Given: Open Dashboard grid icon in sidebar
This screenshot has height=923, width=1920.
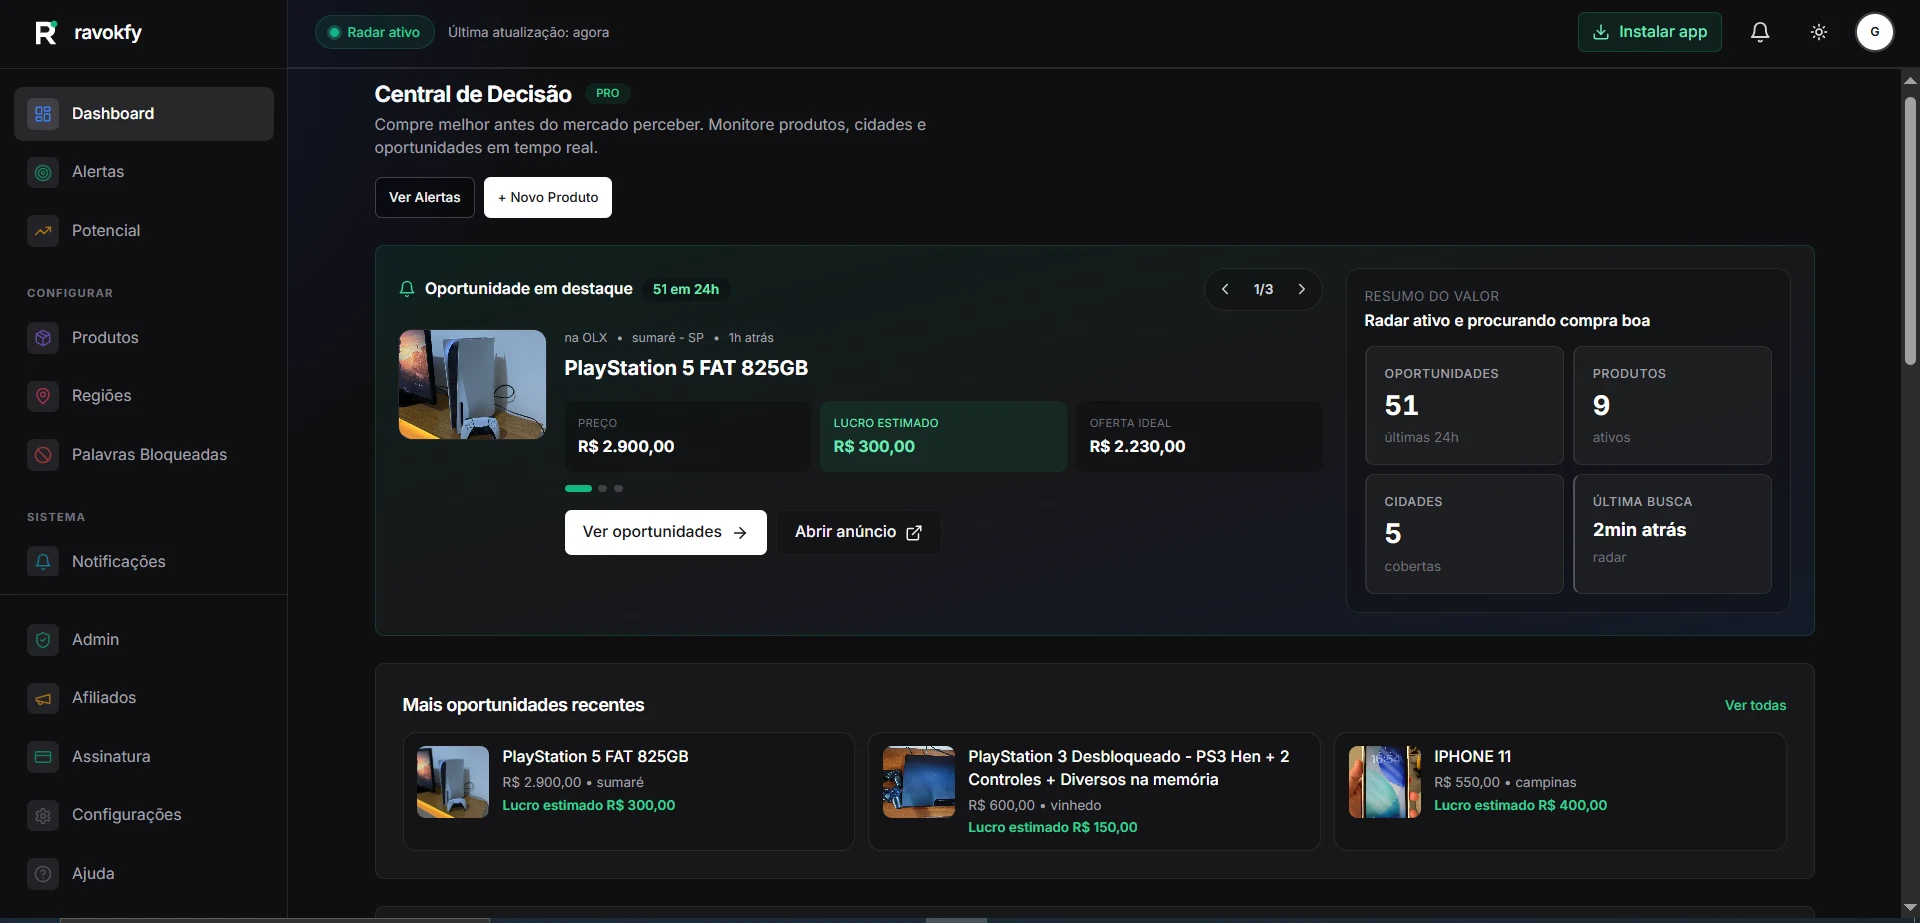Looking at the screenshot, I should (x=43, y=114).
